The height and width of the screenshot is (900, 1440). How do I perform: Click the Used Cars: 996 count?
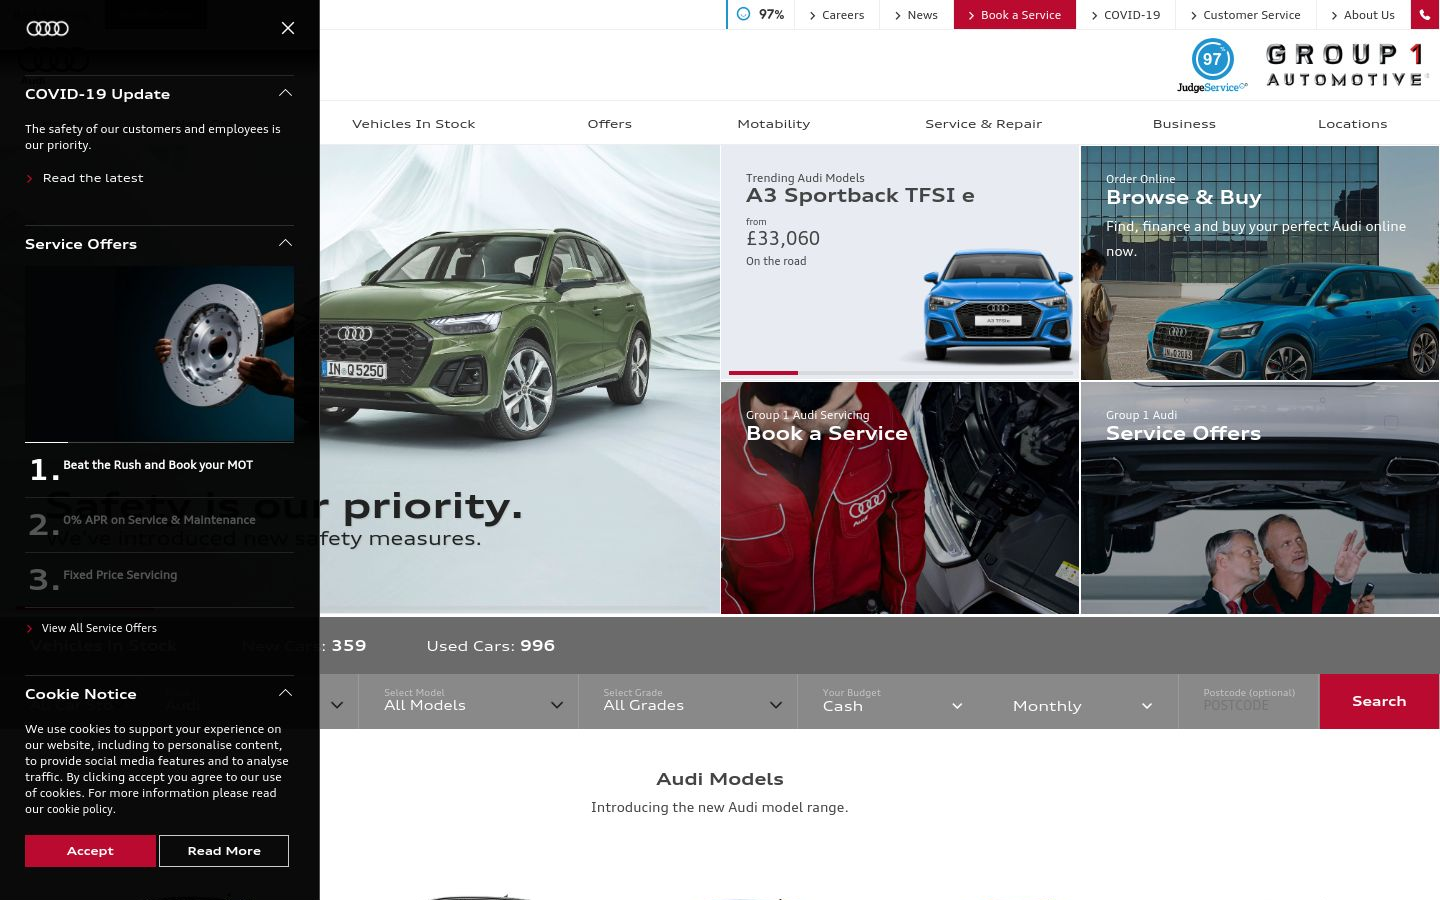coord(490,646)
